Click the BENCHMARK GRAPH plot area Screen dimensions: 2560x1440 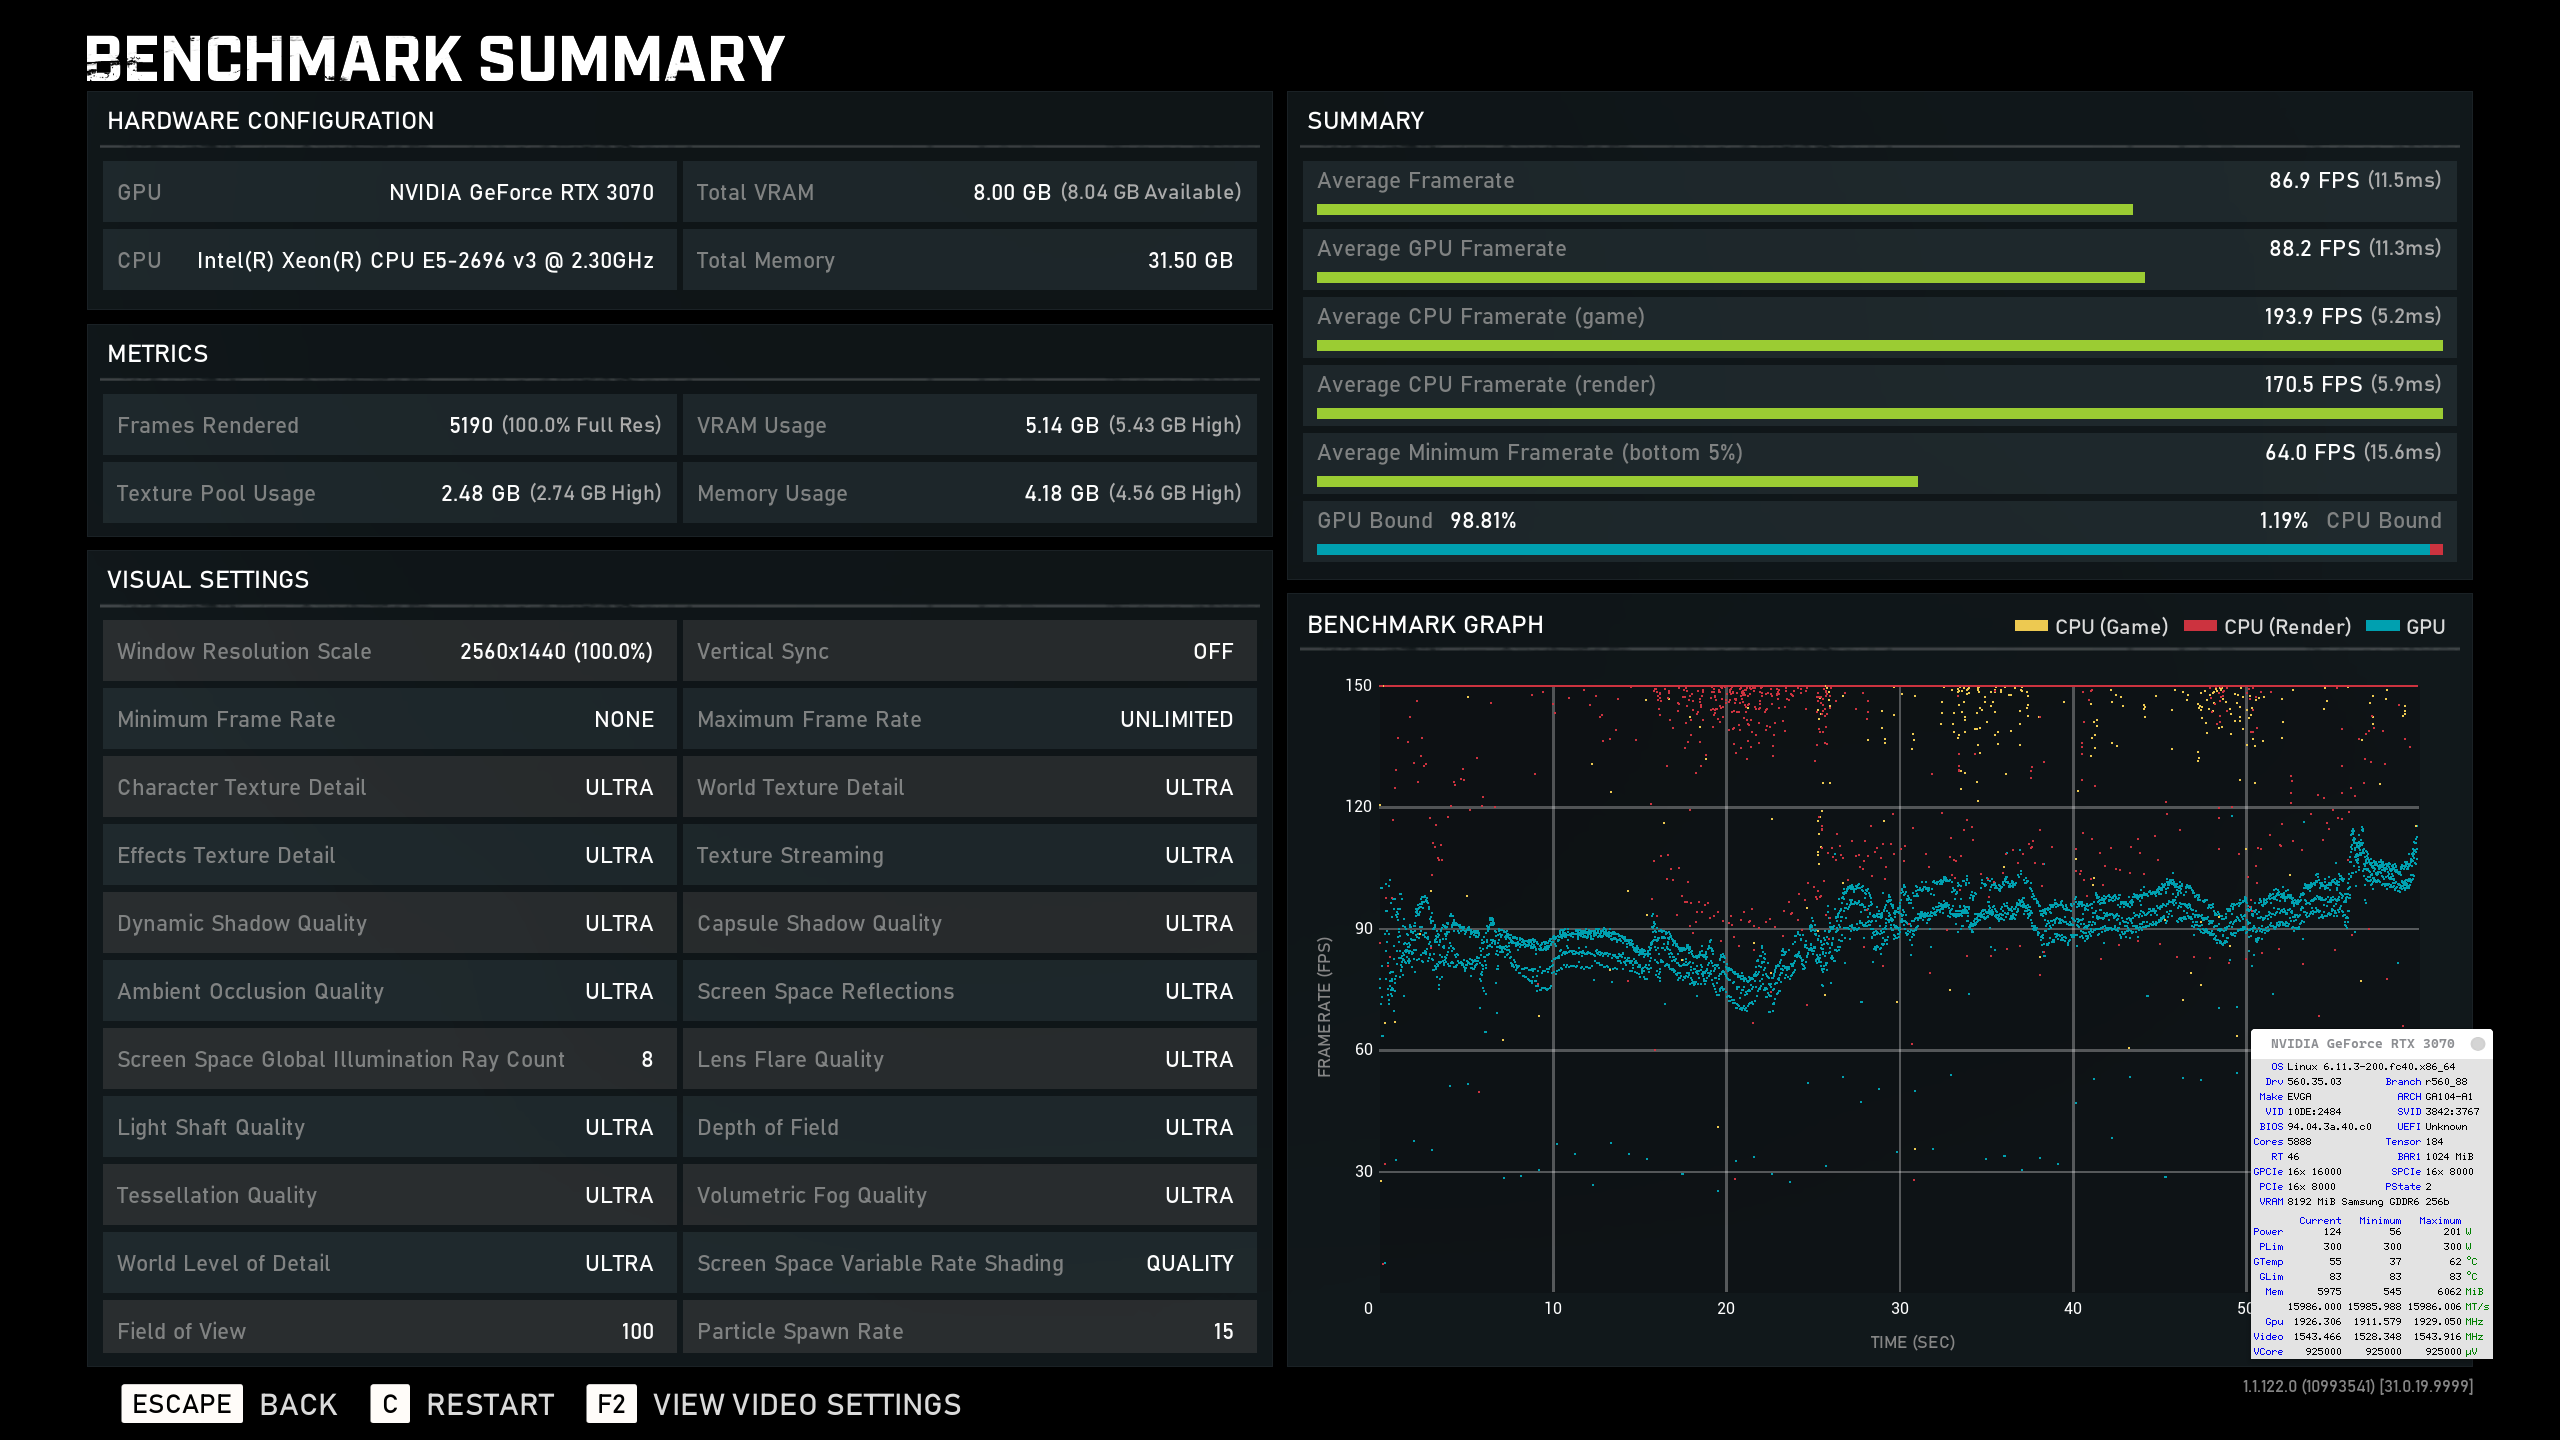point(1898,988)
